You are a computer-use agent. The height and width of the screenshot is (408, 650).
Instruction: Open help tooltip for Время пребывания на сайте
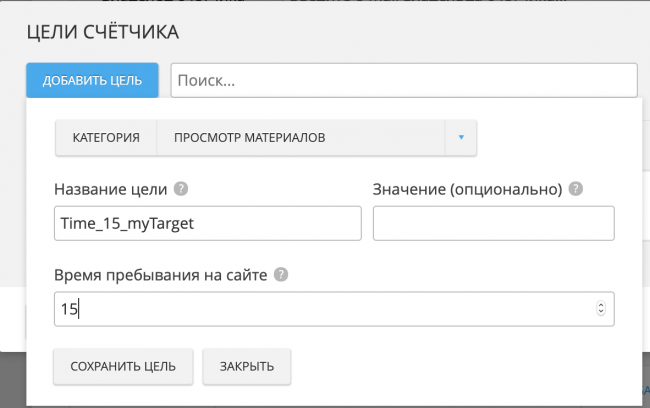pyautogui.click(x=282, y=273)
